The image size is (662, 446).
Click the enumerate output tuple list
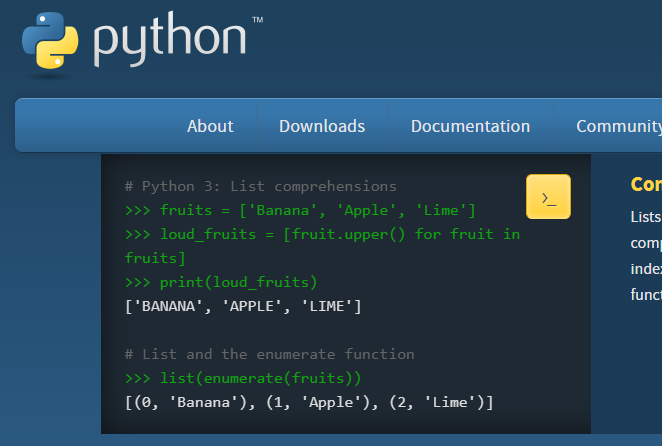coord(309,402)
